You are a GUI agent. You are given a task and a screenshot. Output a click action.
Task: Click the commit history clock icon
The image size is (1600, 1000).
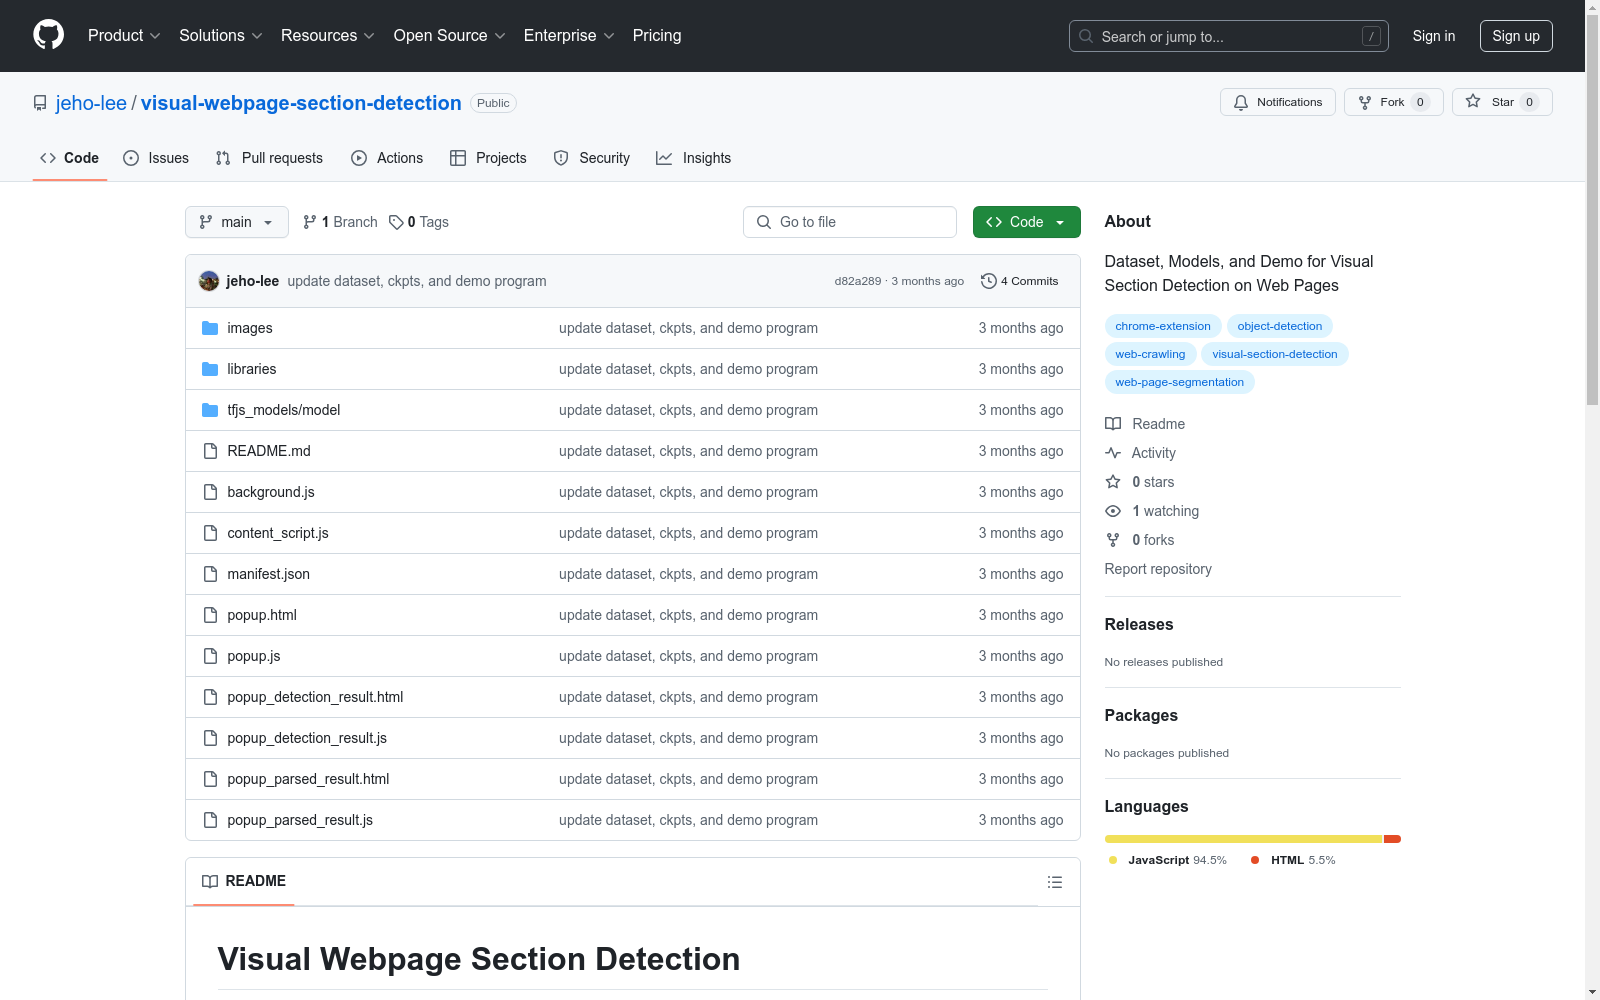[989, 281]
